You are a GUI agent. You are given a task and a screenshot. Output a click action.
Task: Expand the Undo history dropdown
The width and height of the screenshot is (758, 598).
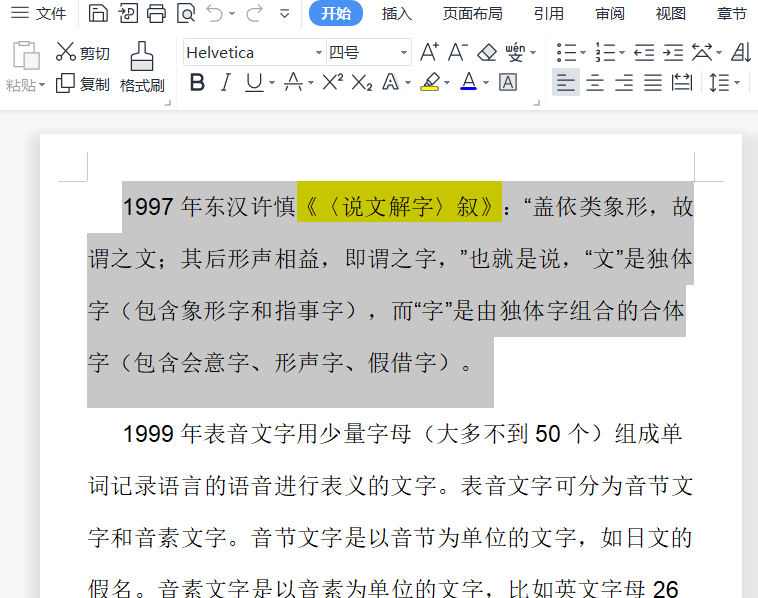(x=232, y=14)
